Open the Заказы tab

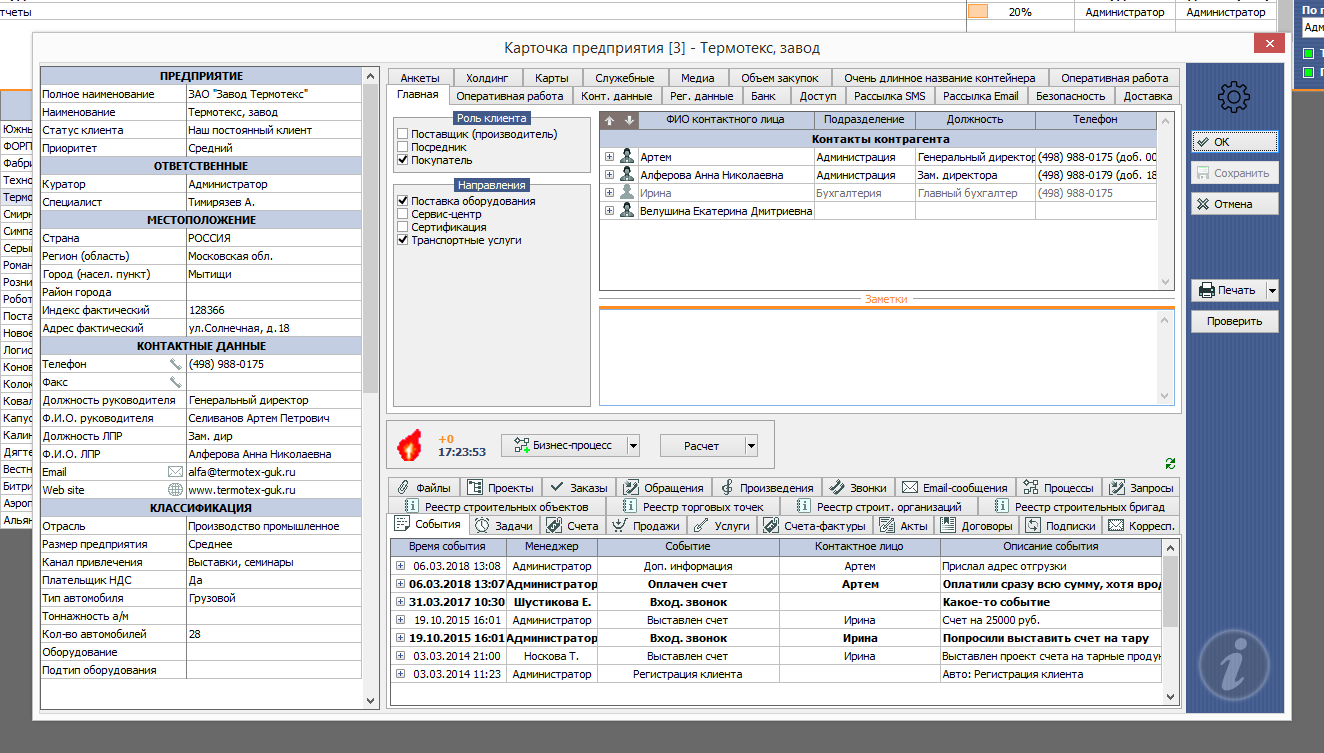(579, 488)
